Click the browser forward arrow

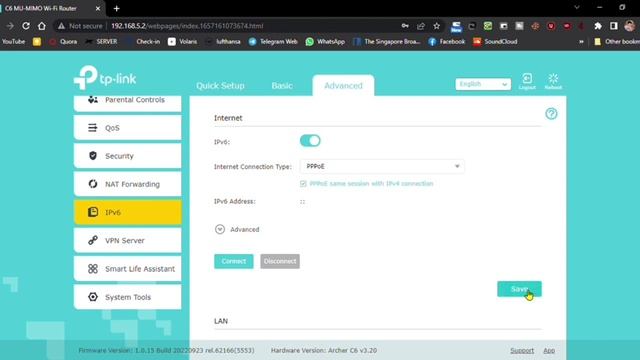[x=10, y=26]
